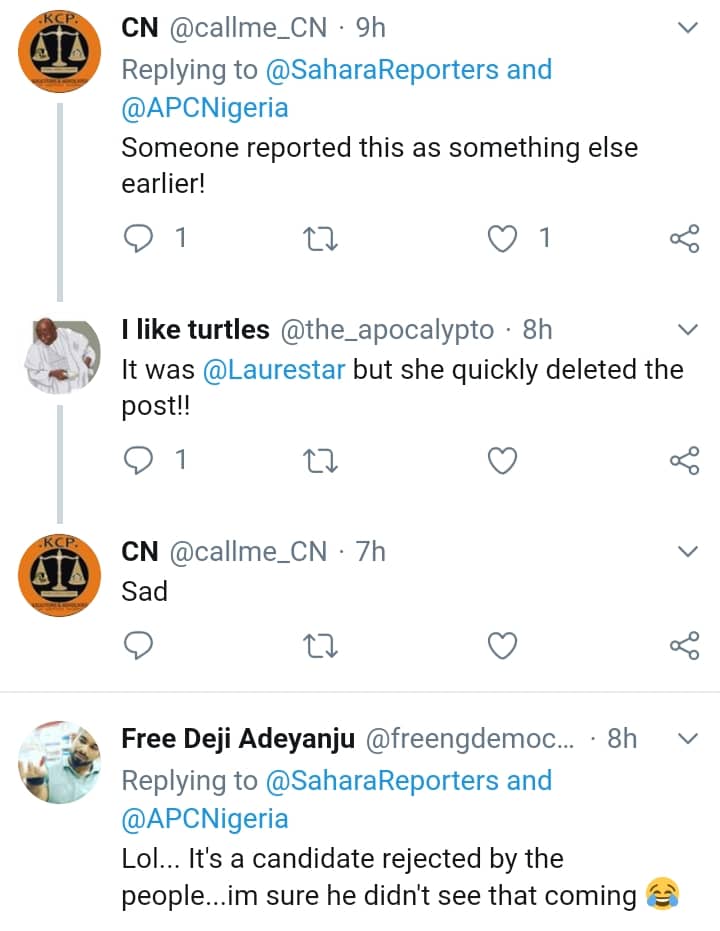The width and height of the screenshot is (720, 931).
Task: Open @APCNigeria link in Free Deji's reply
Action: coord(203,819)
